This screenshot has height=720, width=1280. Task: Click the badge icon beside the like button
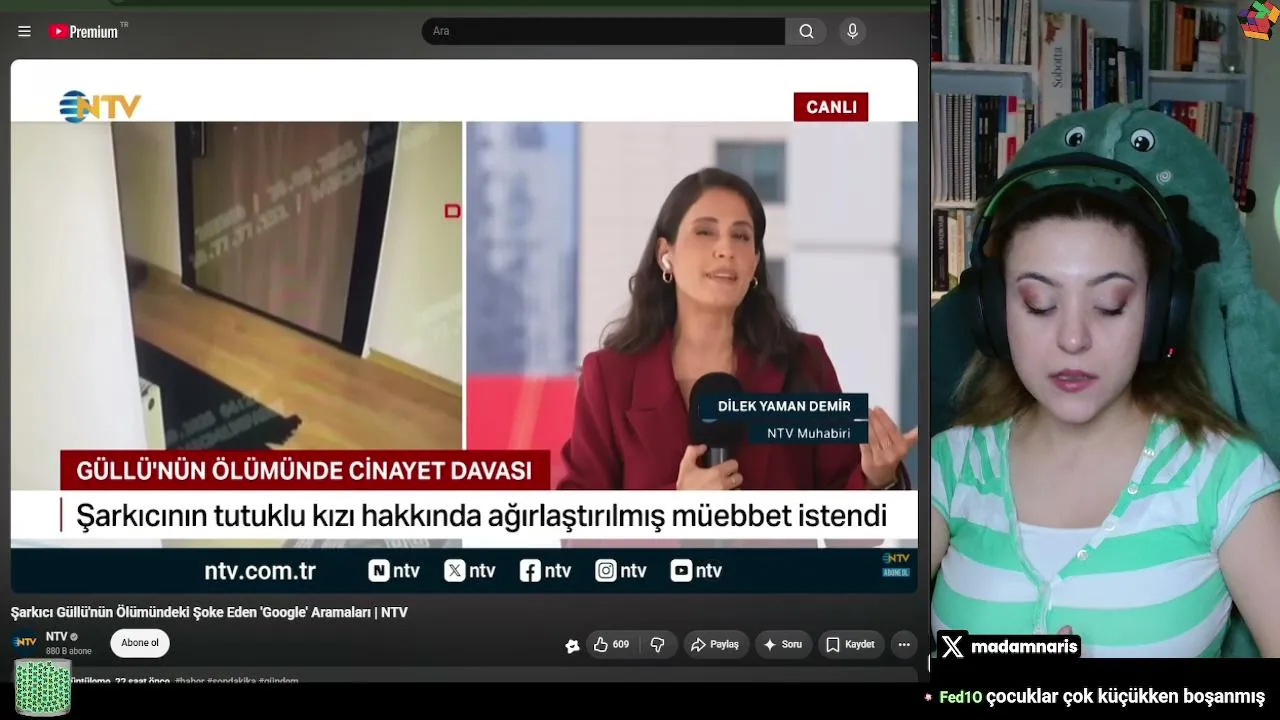click(572, 646)
